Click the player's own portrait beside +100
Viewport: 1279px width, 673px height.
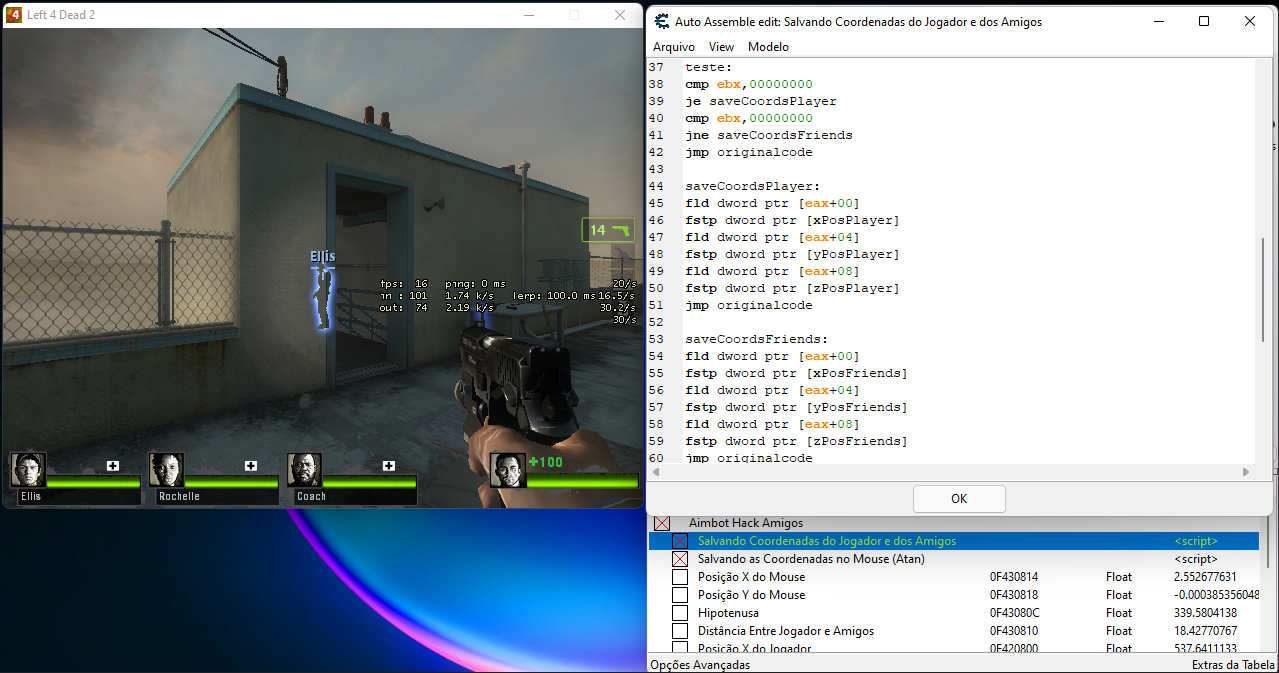(x=508, y=470)
